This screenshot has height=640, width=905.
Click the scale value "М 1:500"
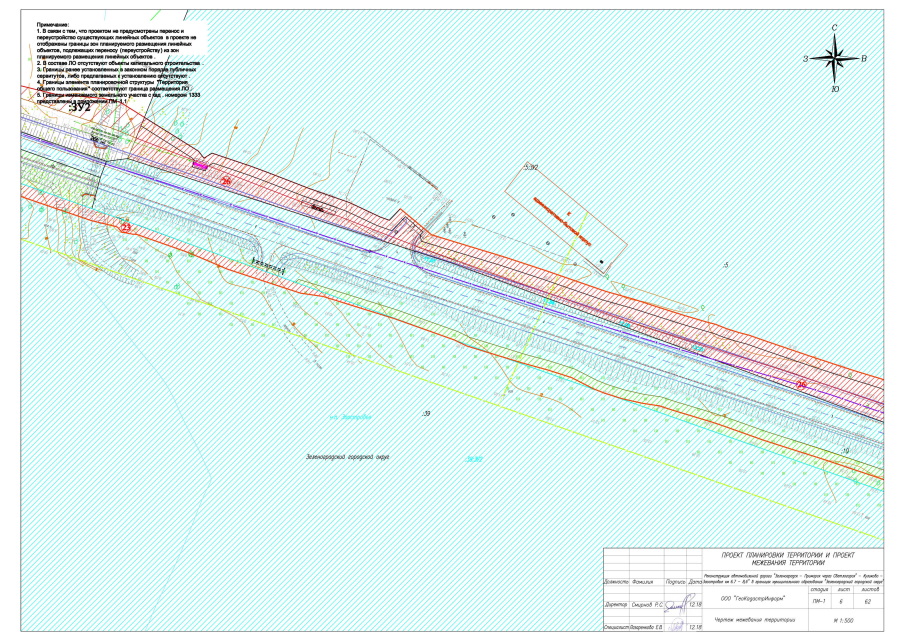(844, 621)
